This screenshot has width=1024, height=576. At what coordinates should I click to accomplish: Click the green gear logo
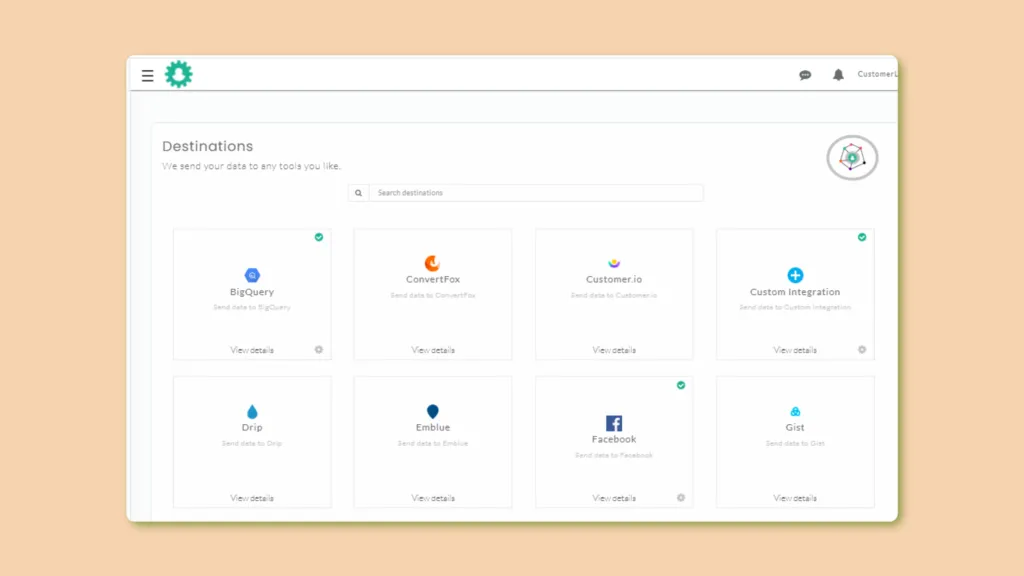tap(178, 74)
